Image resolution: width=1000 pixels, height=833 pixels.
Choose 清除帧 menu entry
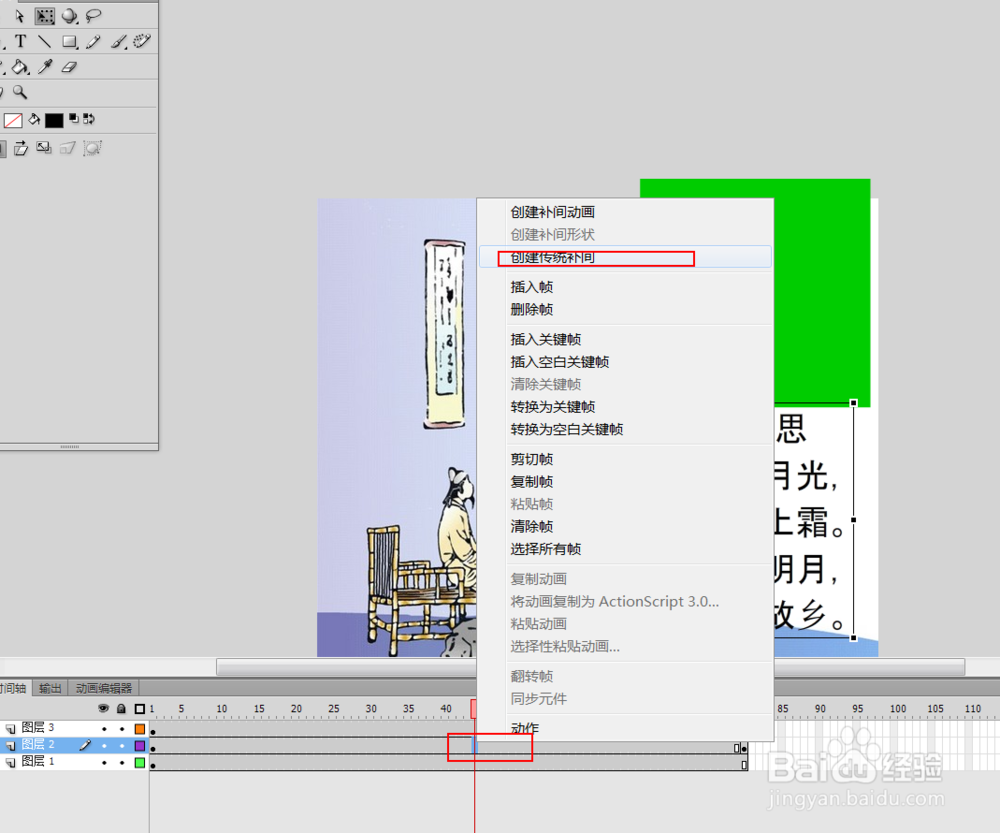[625, 526]
